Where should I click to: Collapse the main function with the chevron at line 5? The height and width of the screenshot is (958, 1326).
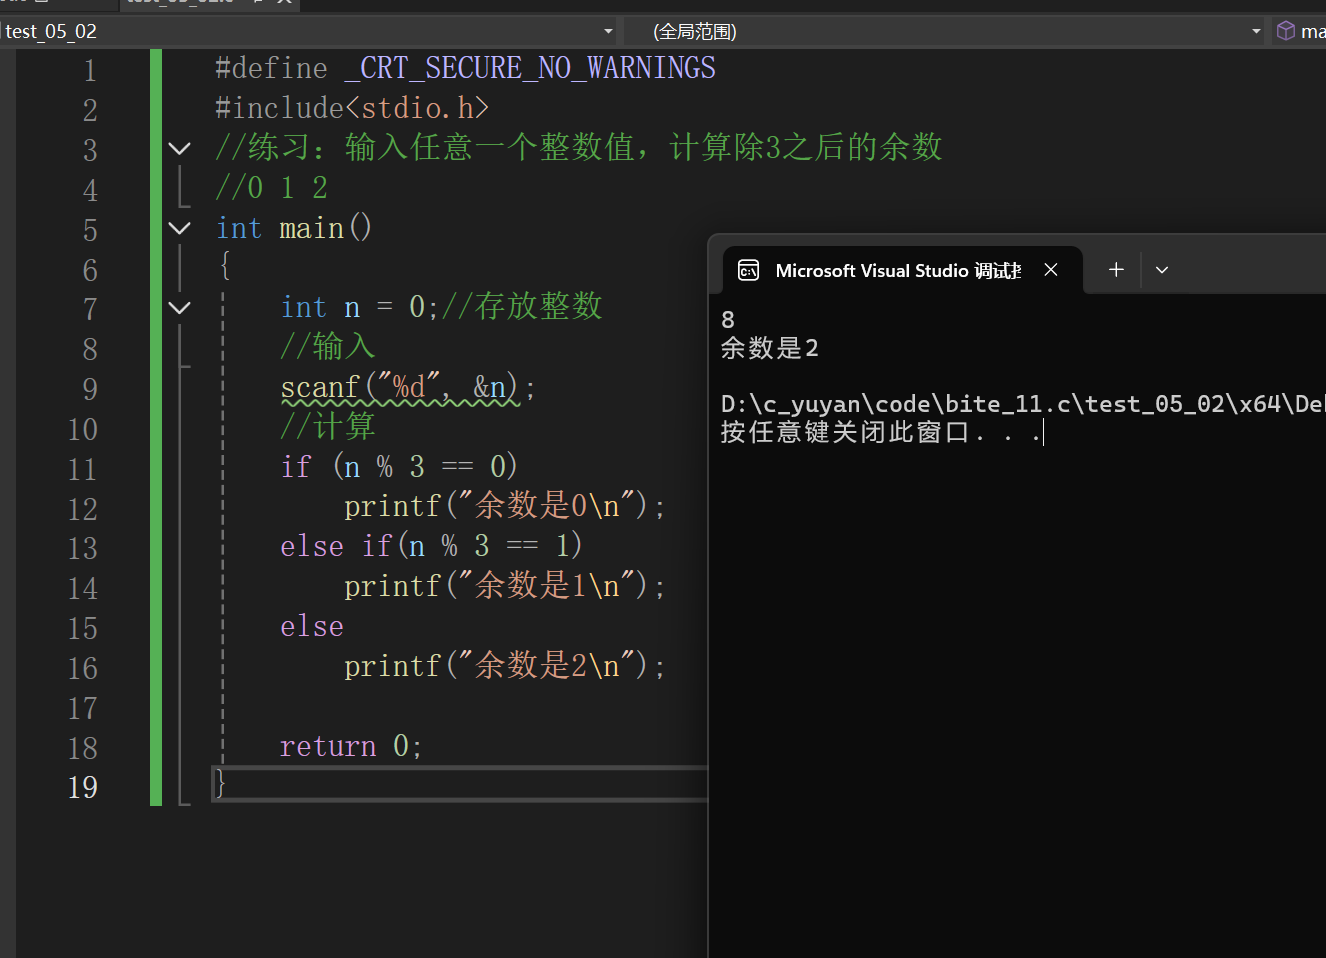pos(179,228)
